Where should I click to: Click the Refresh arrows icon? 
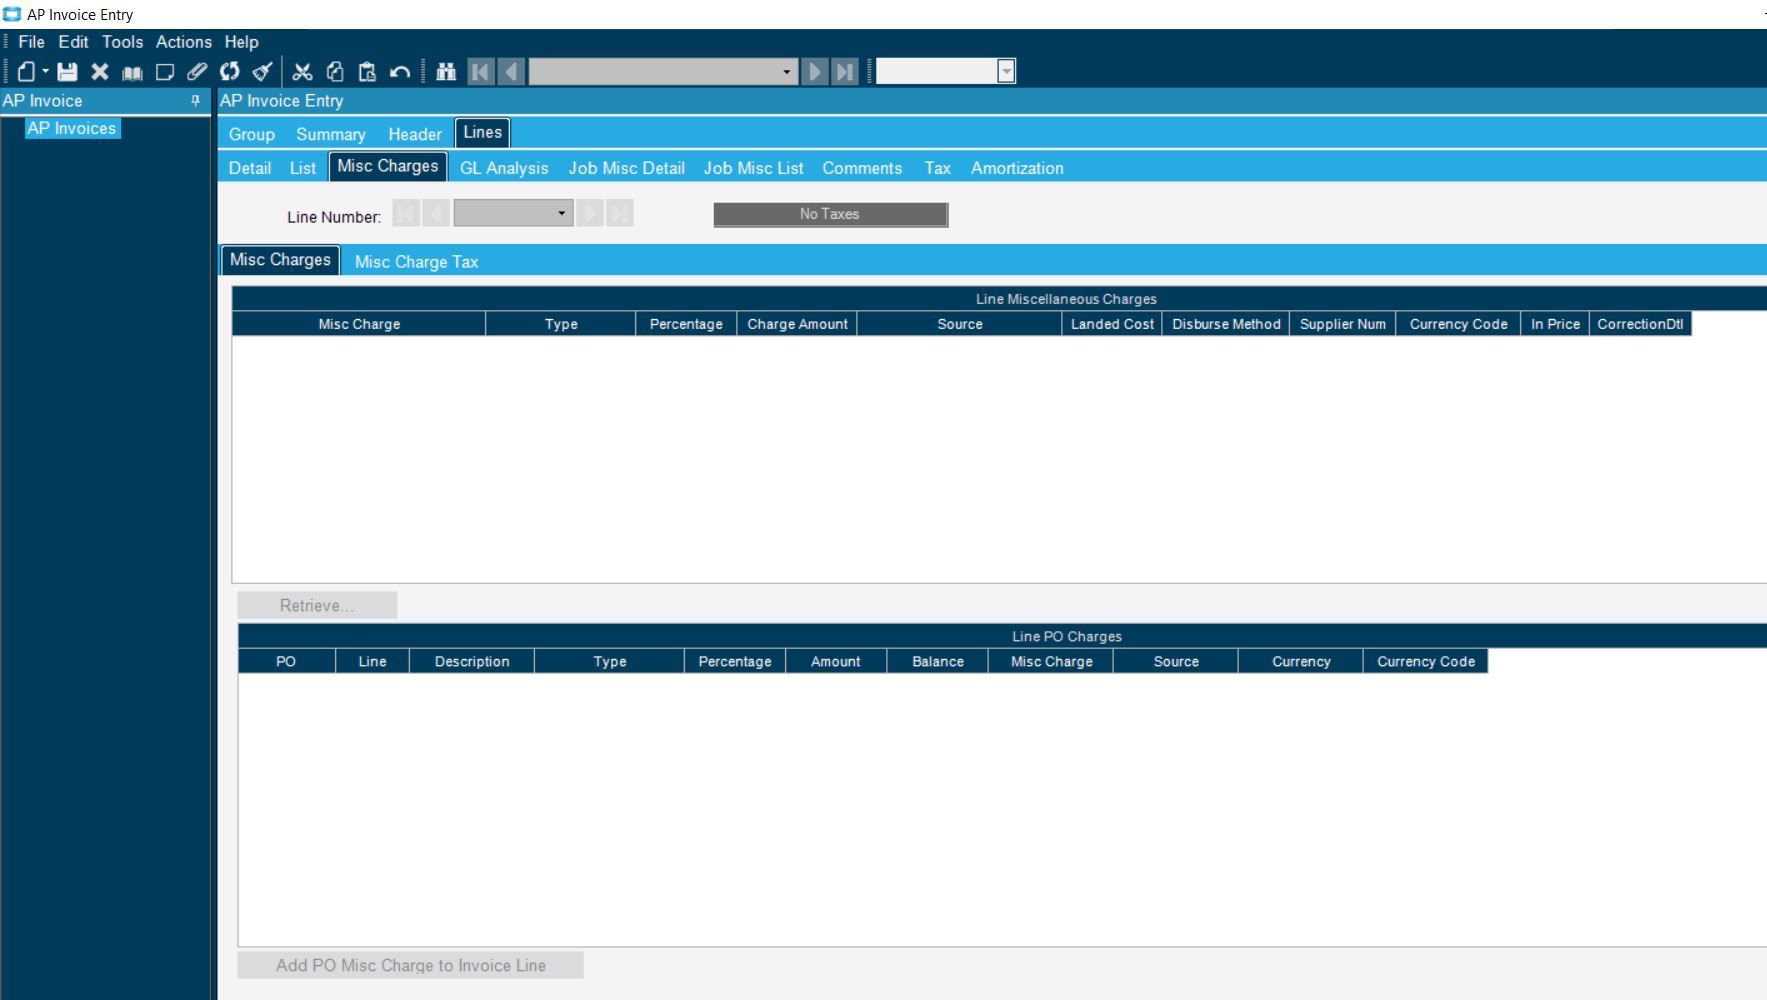[230, 71]
